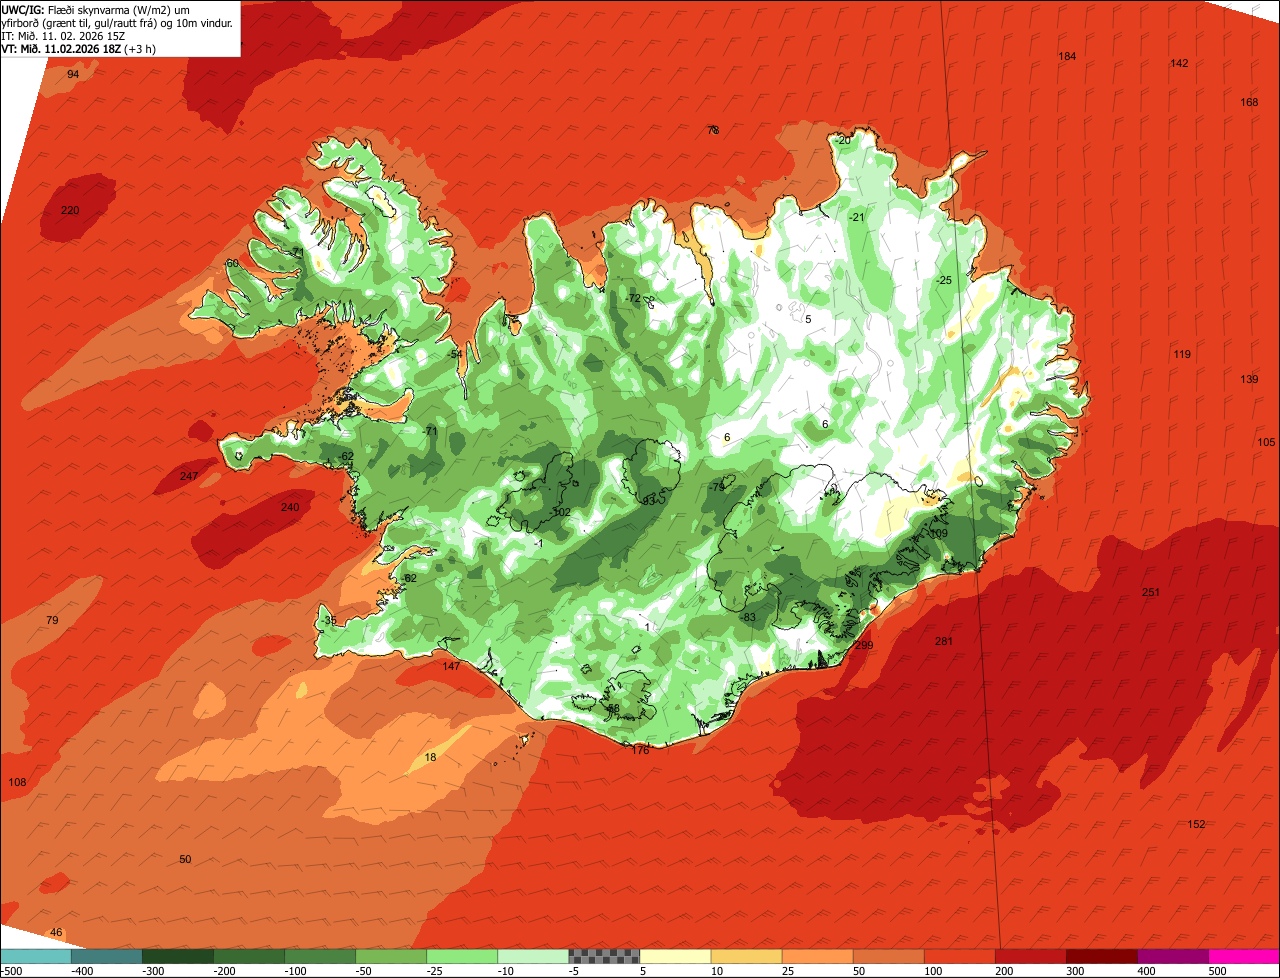Click the crimson legend swatch between 200 and 300

point(1031,956)
